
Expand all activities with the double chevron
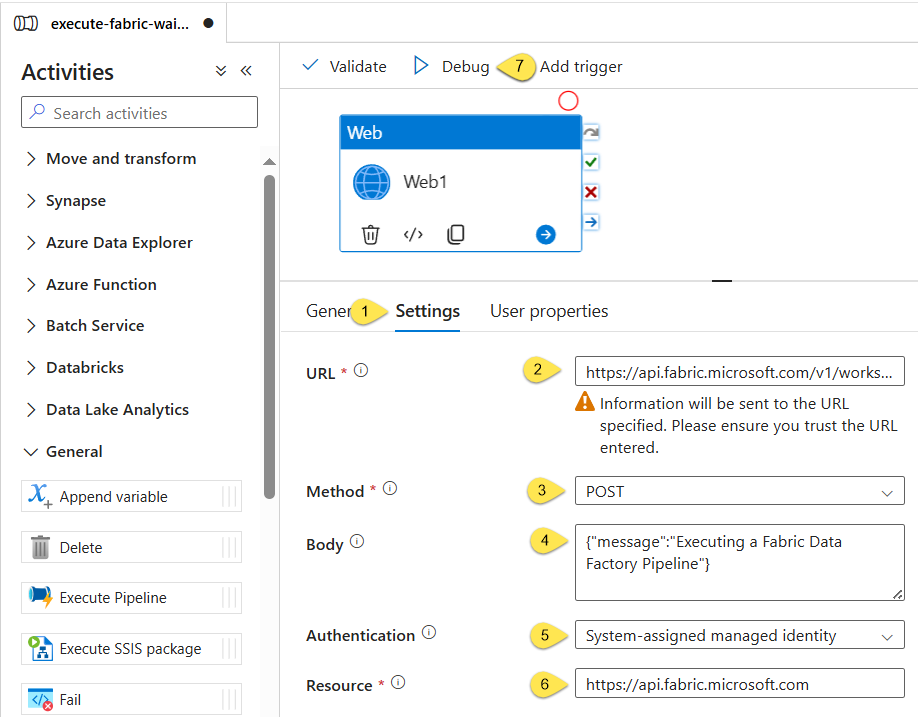(x=221, y=71)
